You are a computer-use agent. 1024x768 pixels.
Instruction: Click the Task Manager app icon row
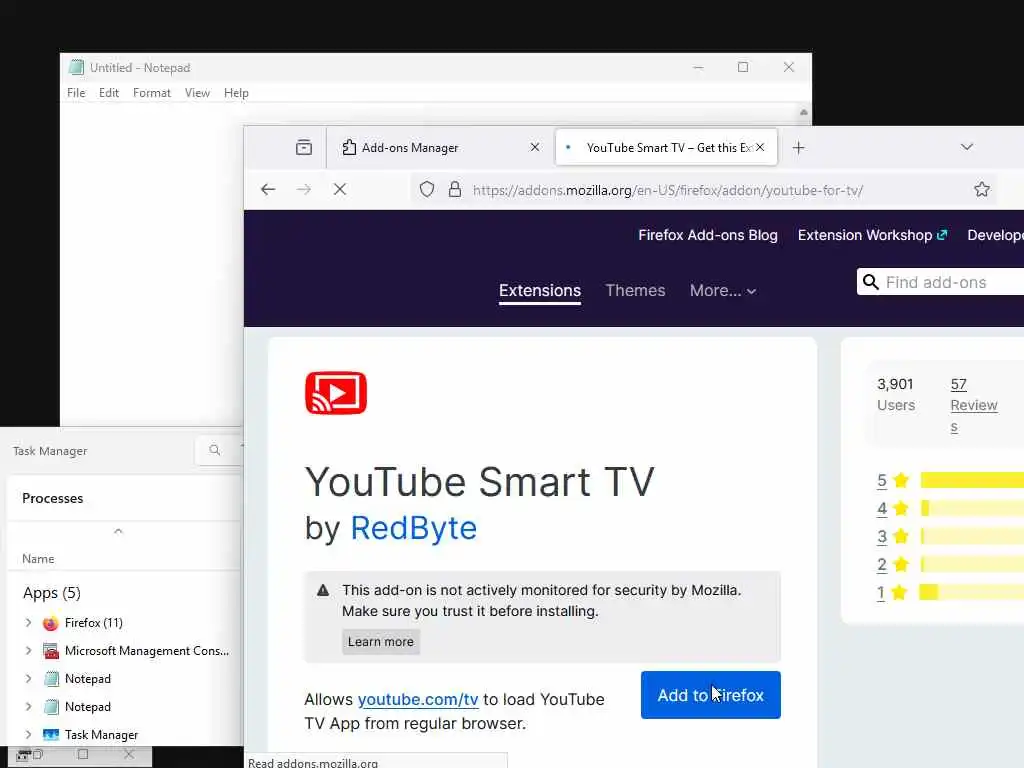coord(50,735)
